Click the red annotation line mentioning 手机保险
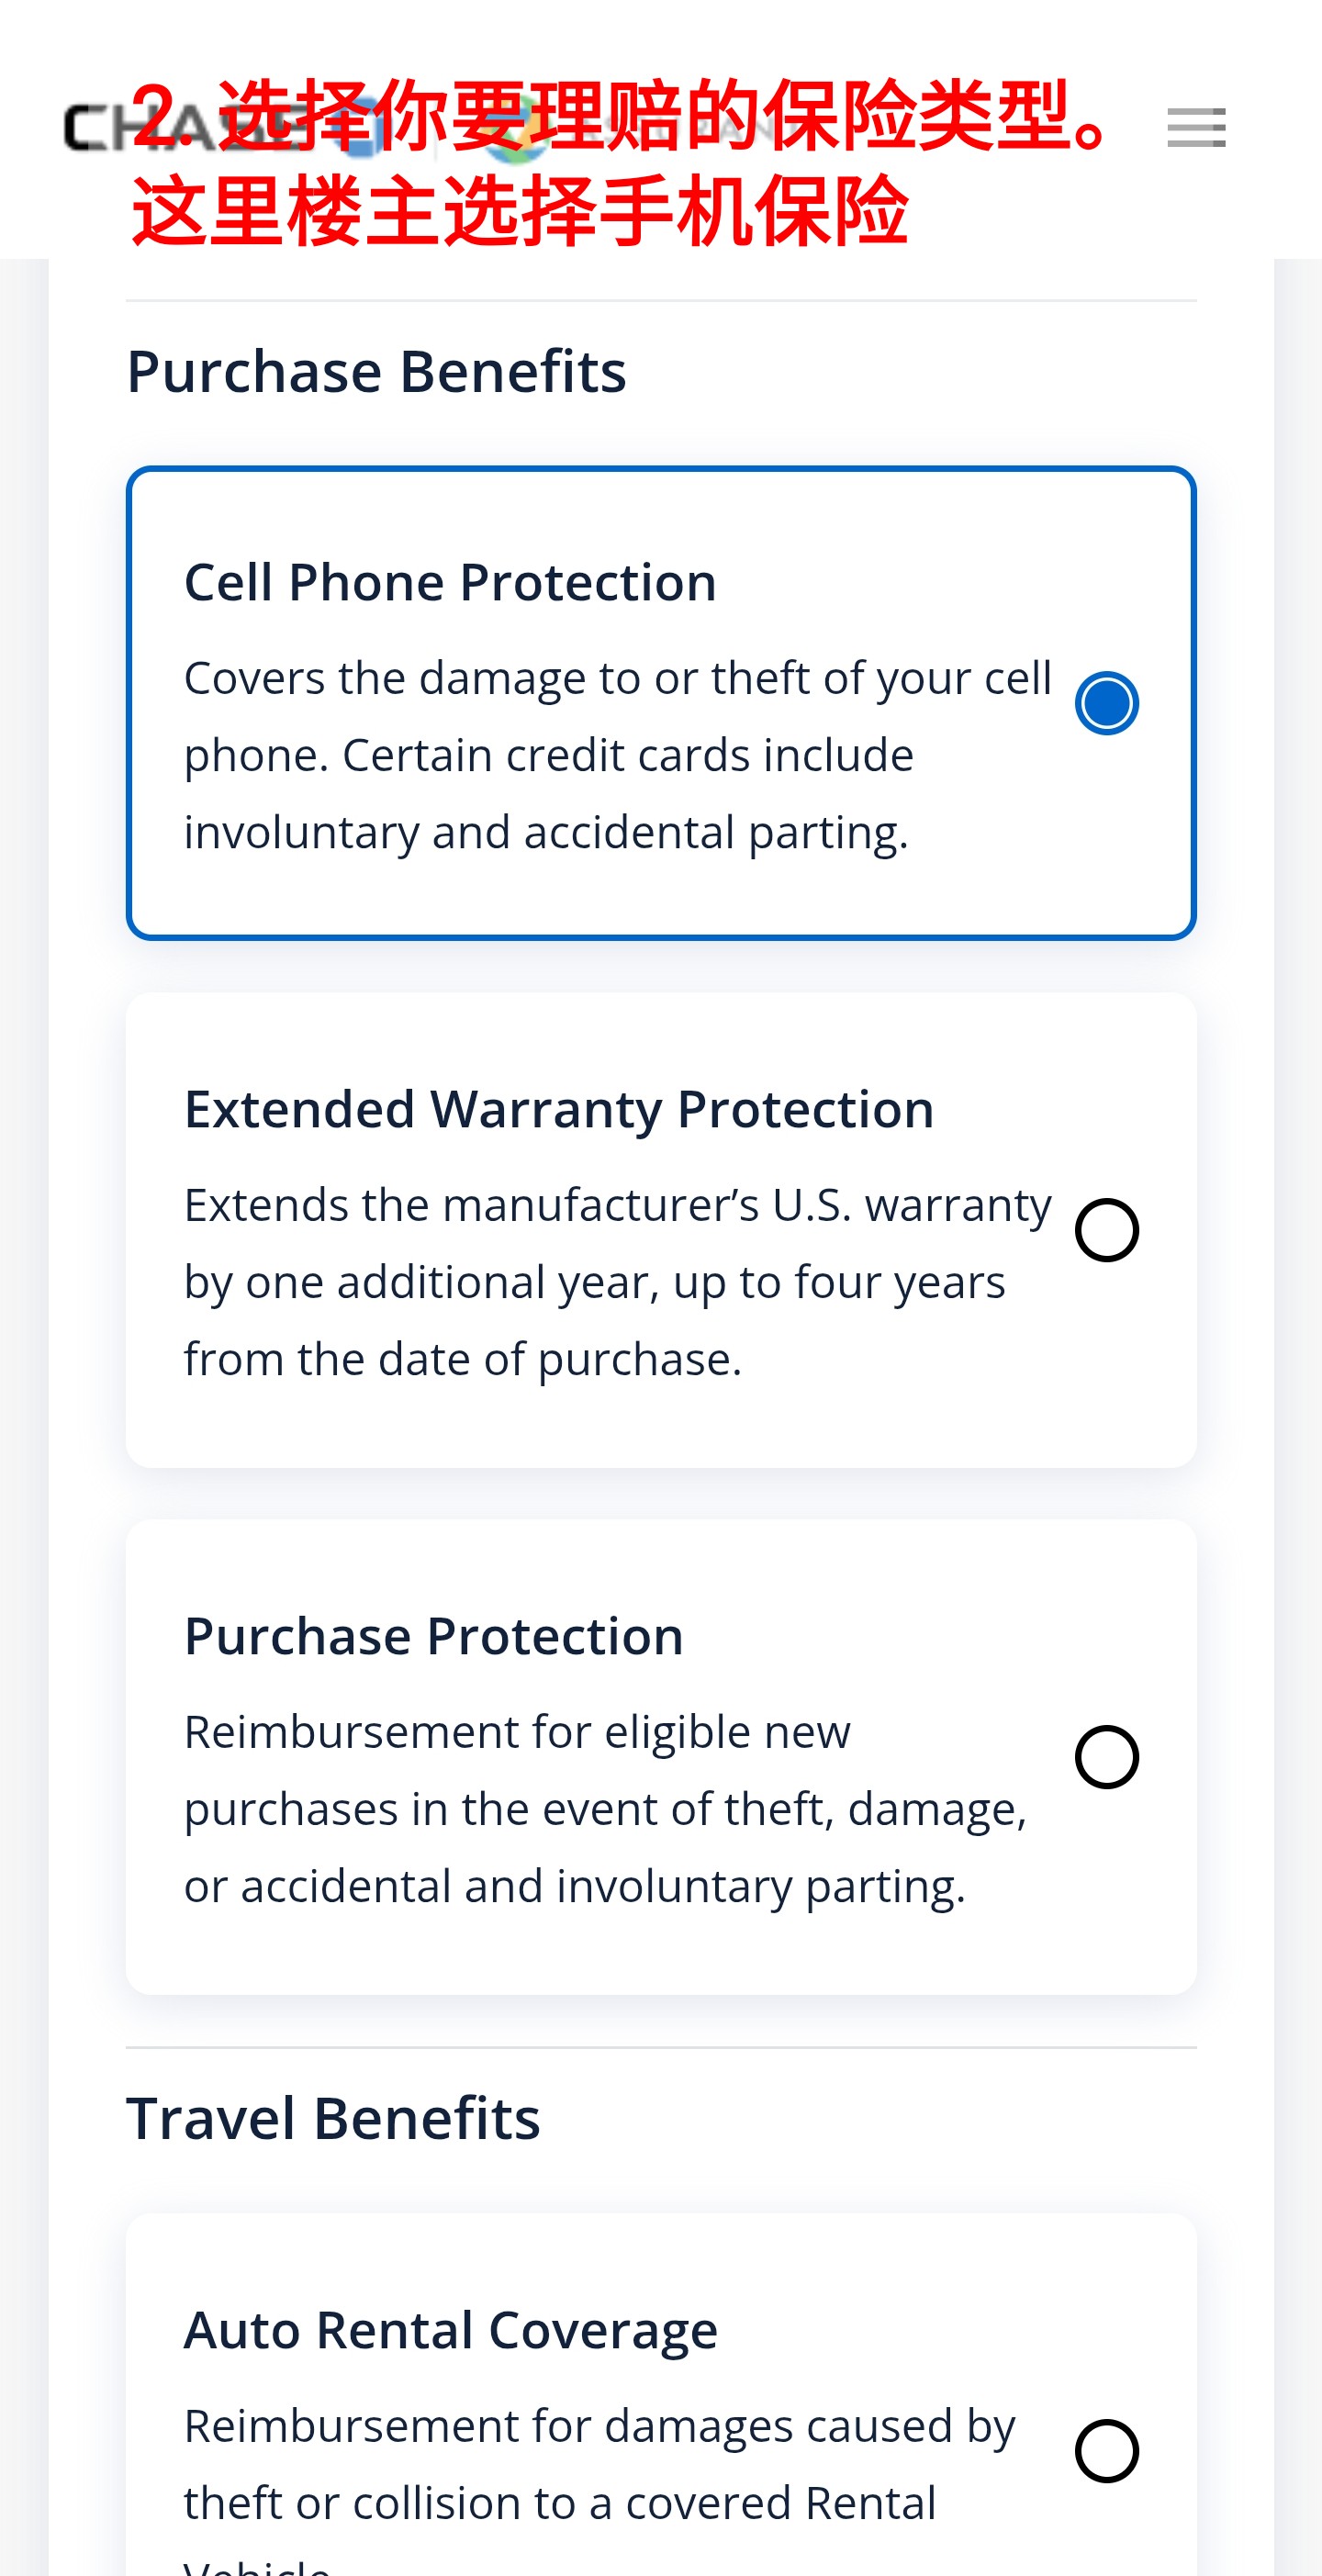The image size is (1322, 2576). 520,211
